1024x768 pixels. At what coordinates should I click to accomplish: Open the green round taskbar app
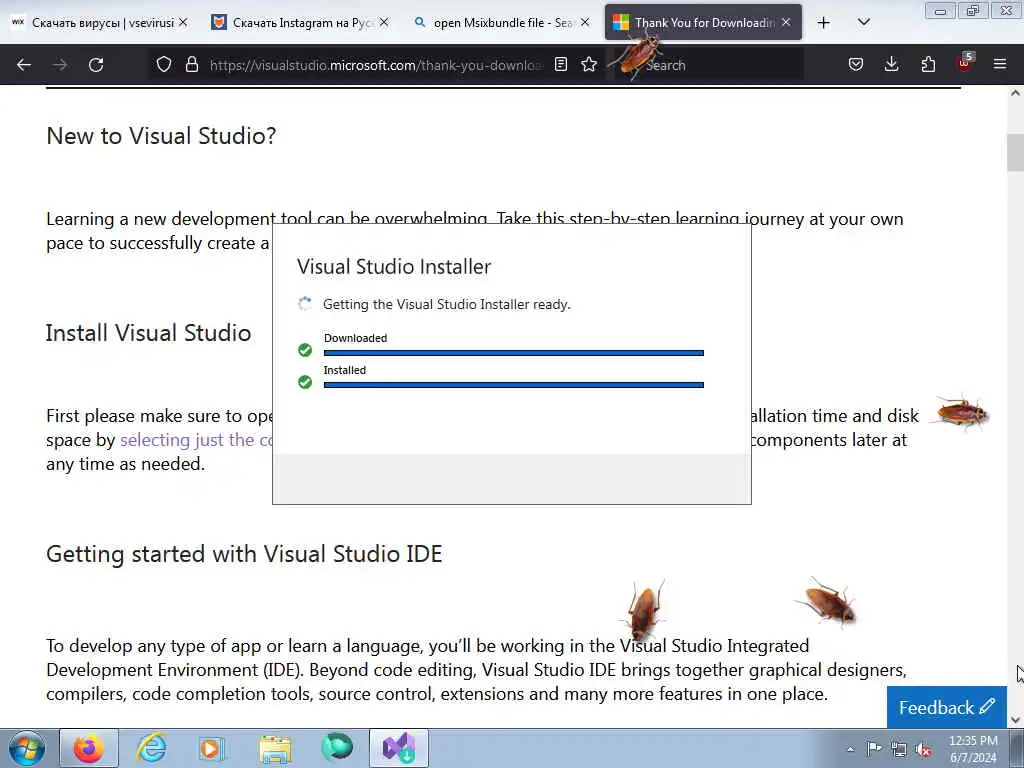point(337,747)
